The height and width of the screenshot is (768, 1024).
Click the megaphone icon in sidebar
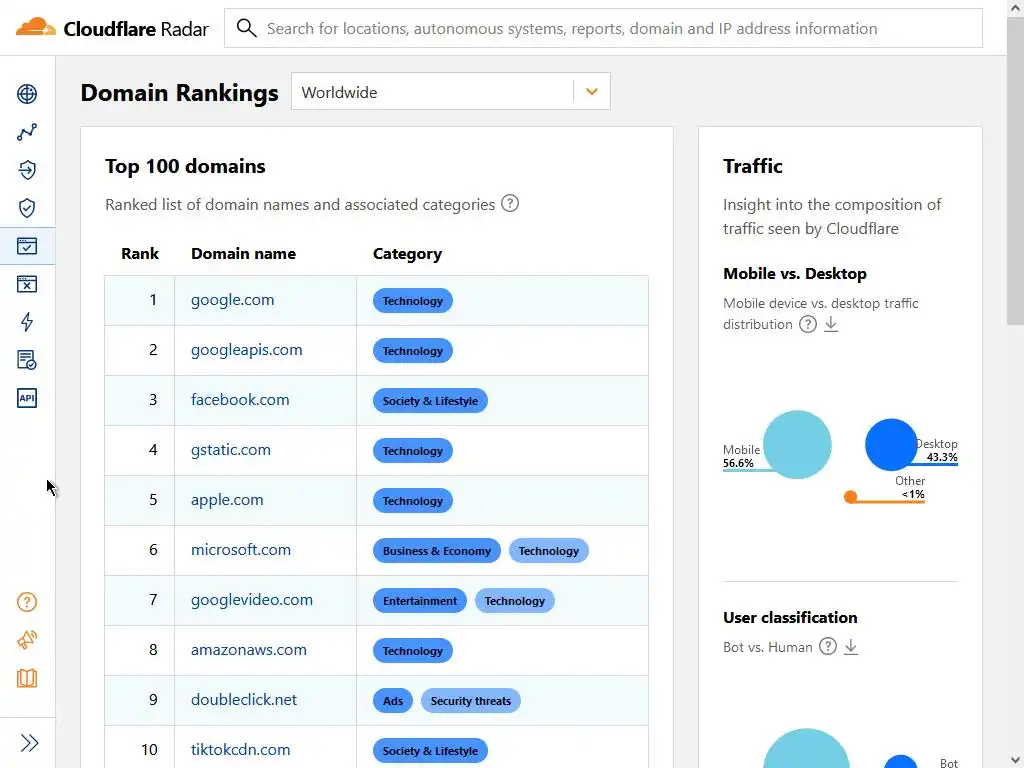[27, 640]
